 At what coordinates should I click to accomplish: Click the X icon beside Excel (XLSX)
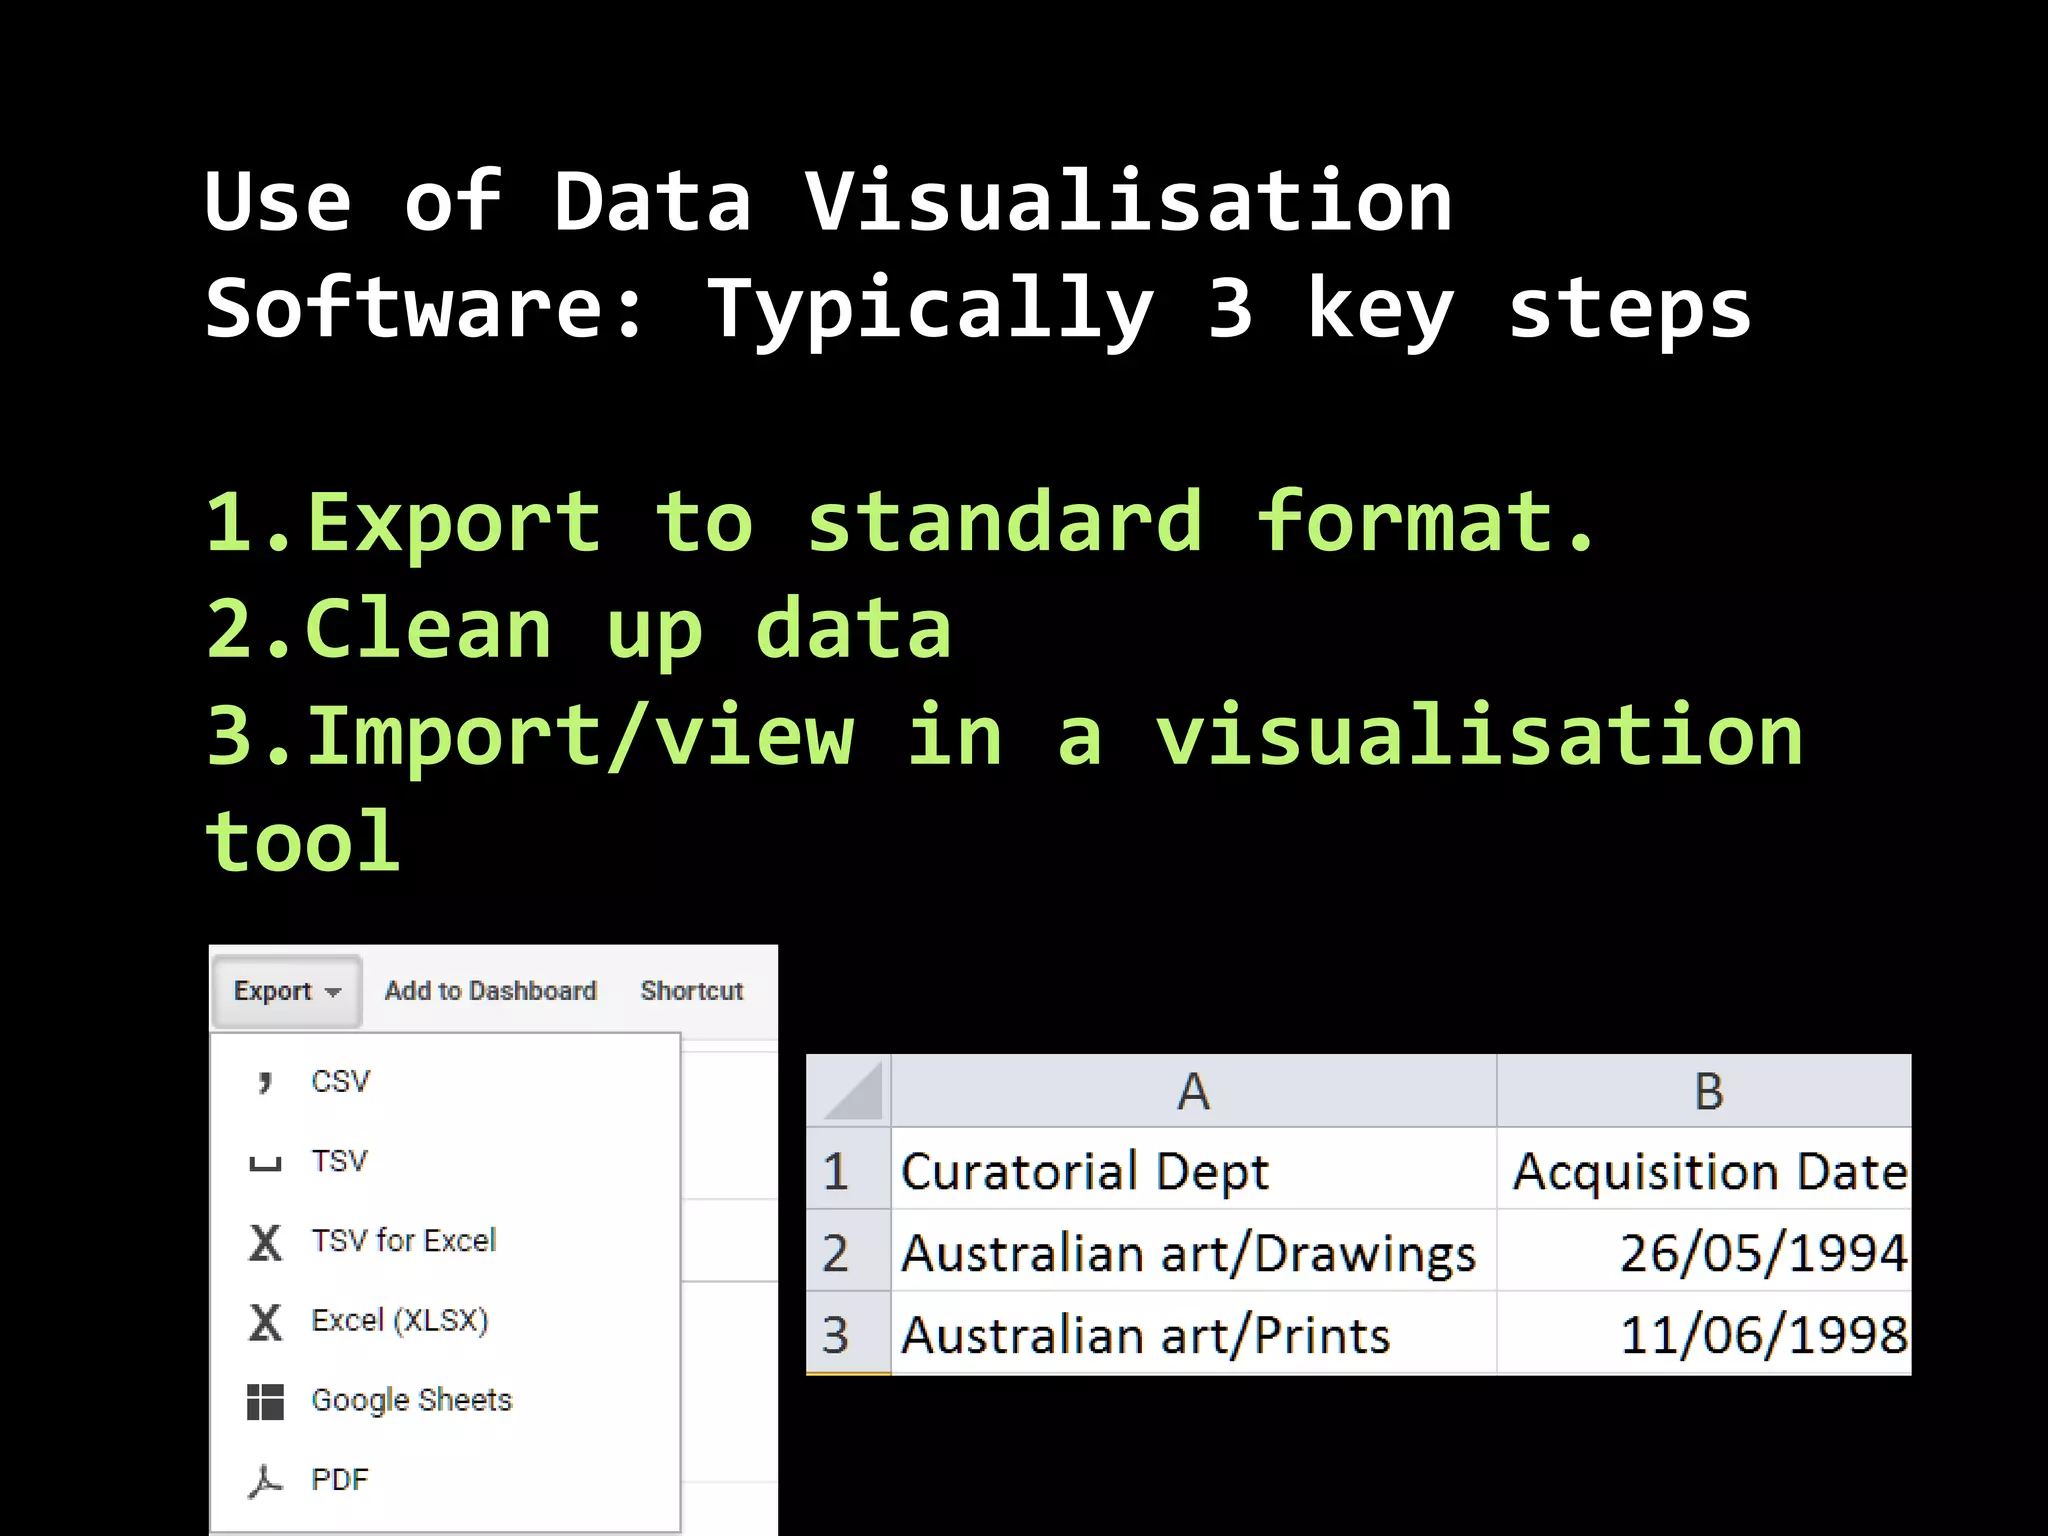[x=265, y=1321]
